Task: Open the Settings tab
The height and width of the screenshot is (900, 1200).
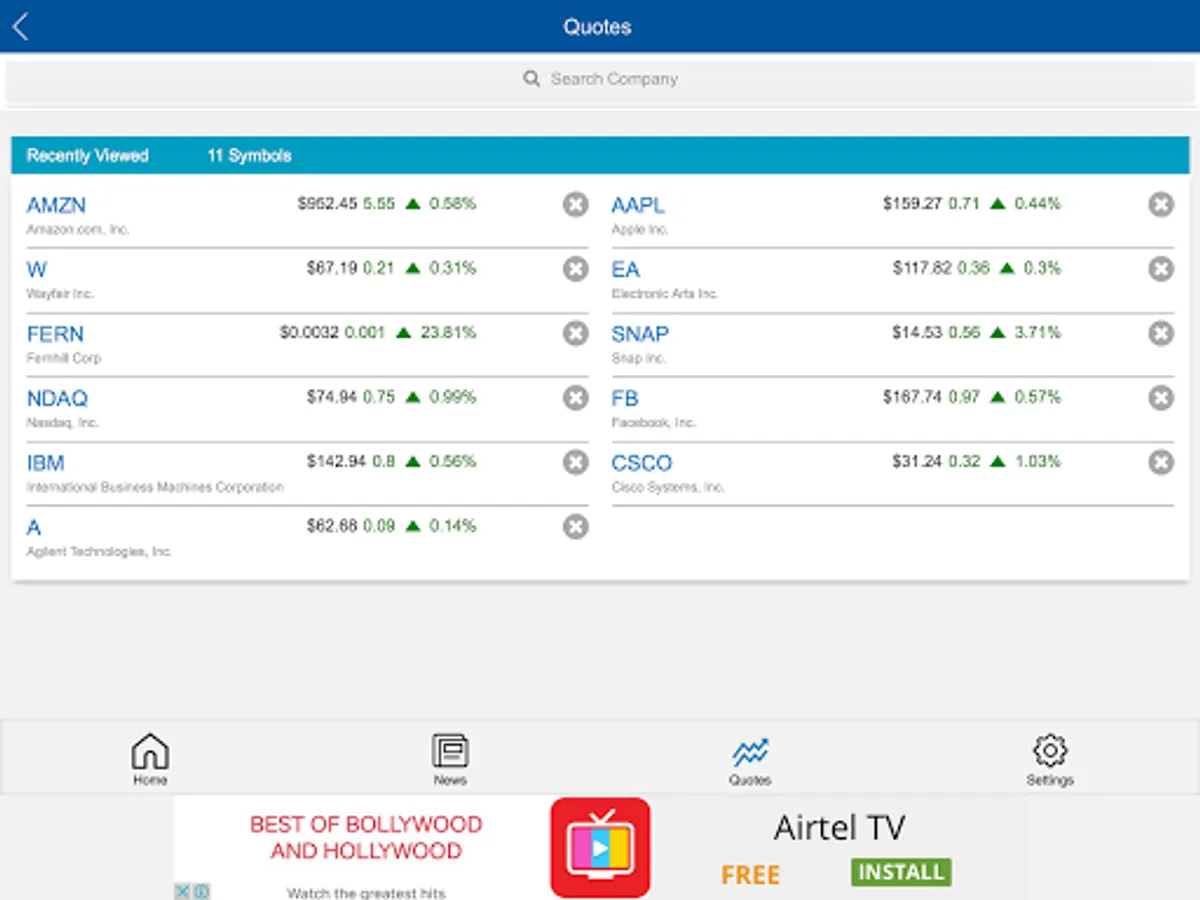Action: tap(1050, 760)
